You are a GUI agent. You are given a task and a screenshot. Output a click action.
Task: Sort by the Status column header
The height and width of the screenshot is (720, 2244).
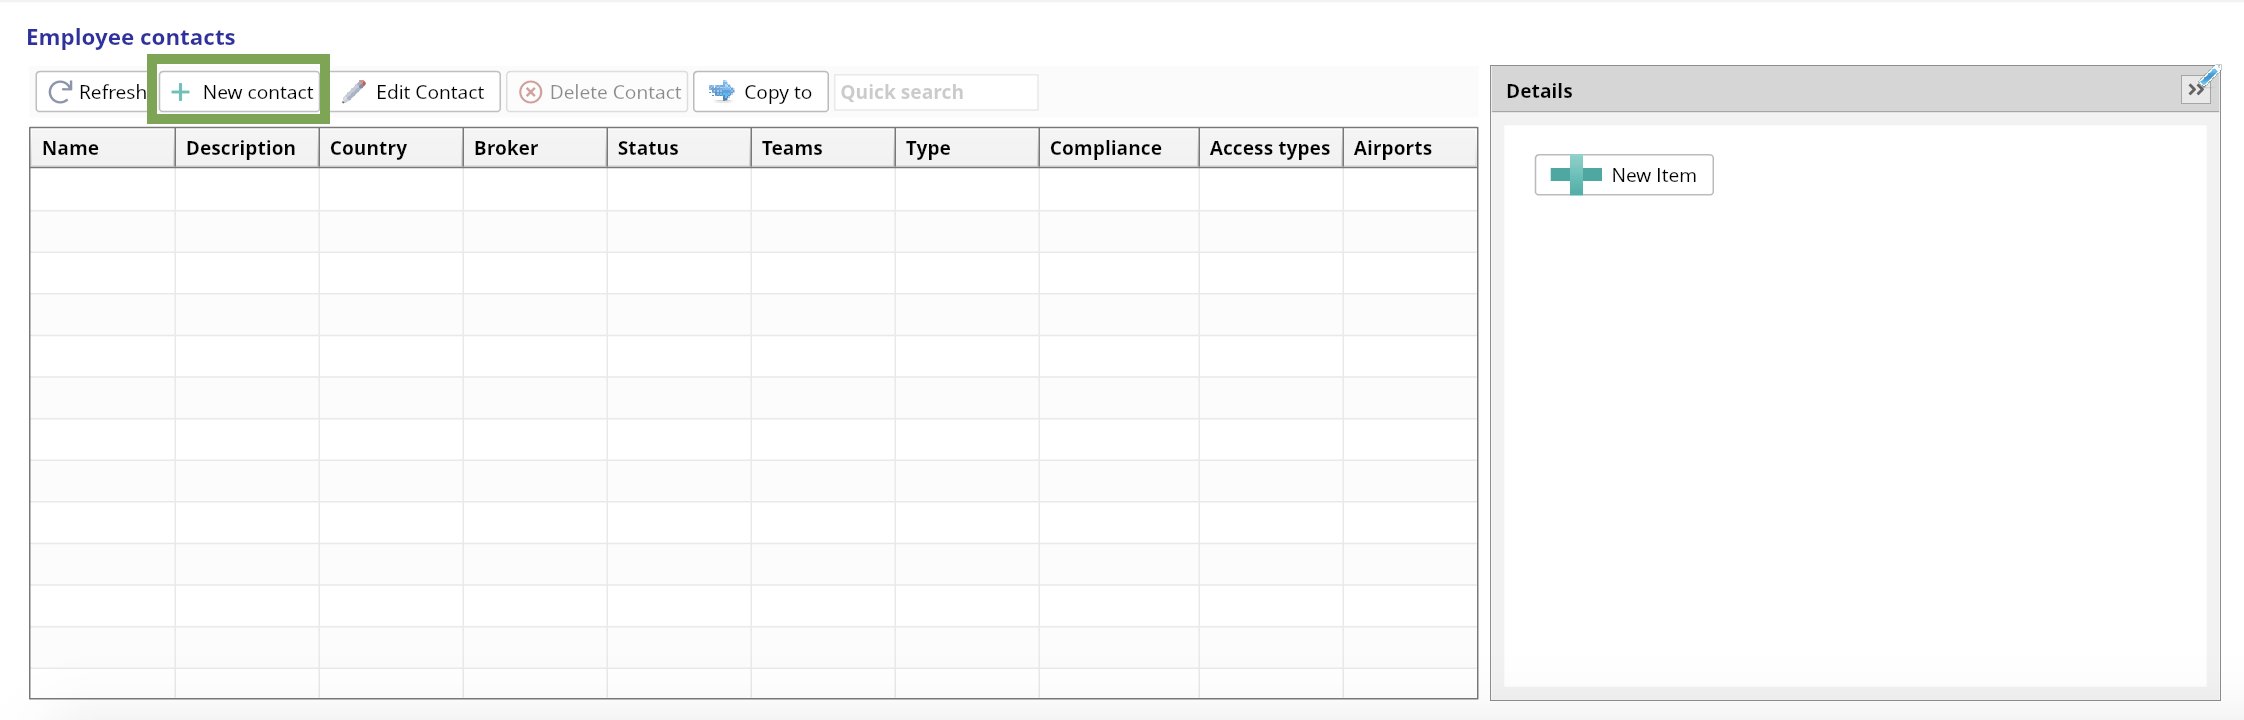[x=648, y=148]
